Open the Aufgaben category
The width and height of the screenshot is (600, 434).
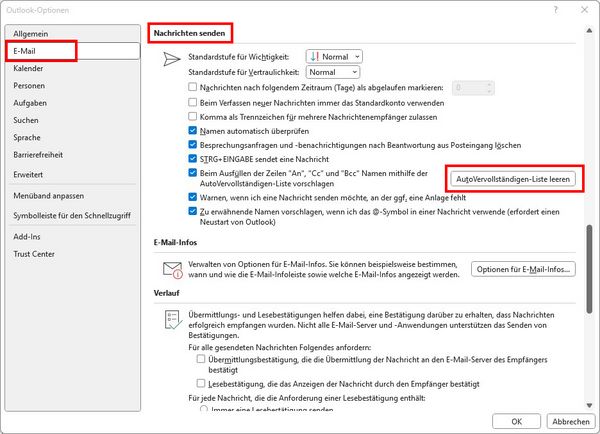pyautogui.click(x=73, y=103)
